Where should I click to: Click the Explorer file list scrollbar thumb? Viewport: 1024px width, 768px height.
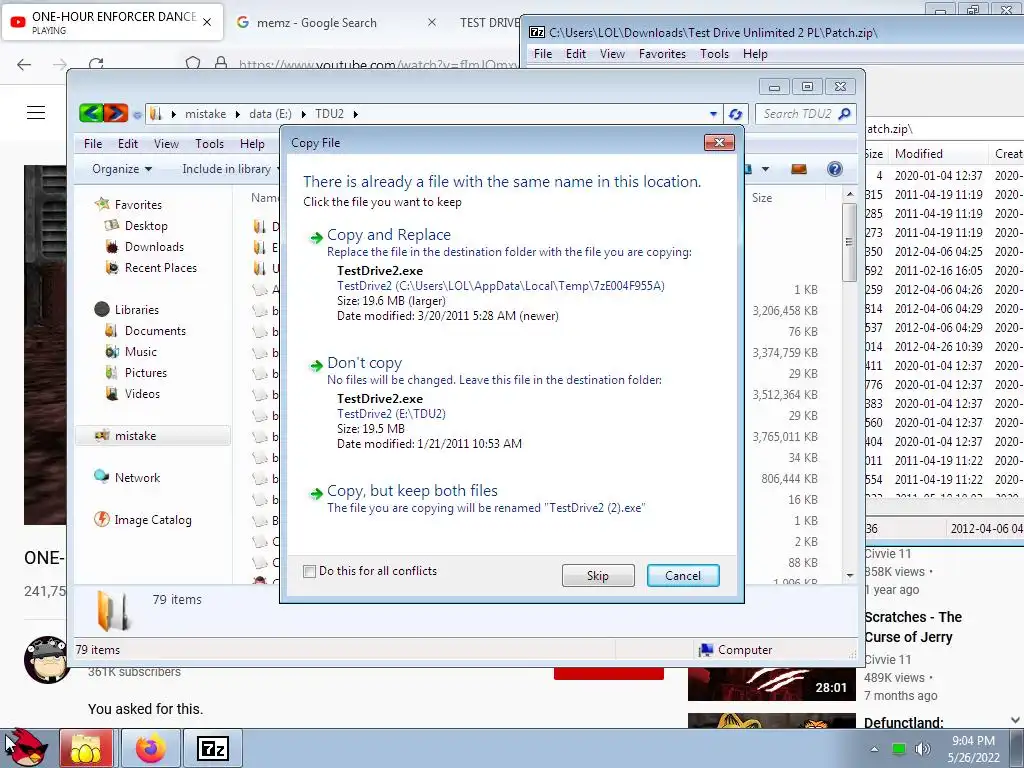(x=849, y=242)
